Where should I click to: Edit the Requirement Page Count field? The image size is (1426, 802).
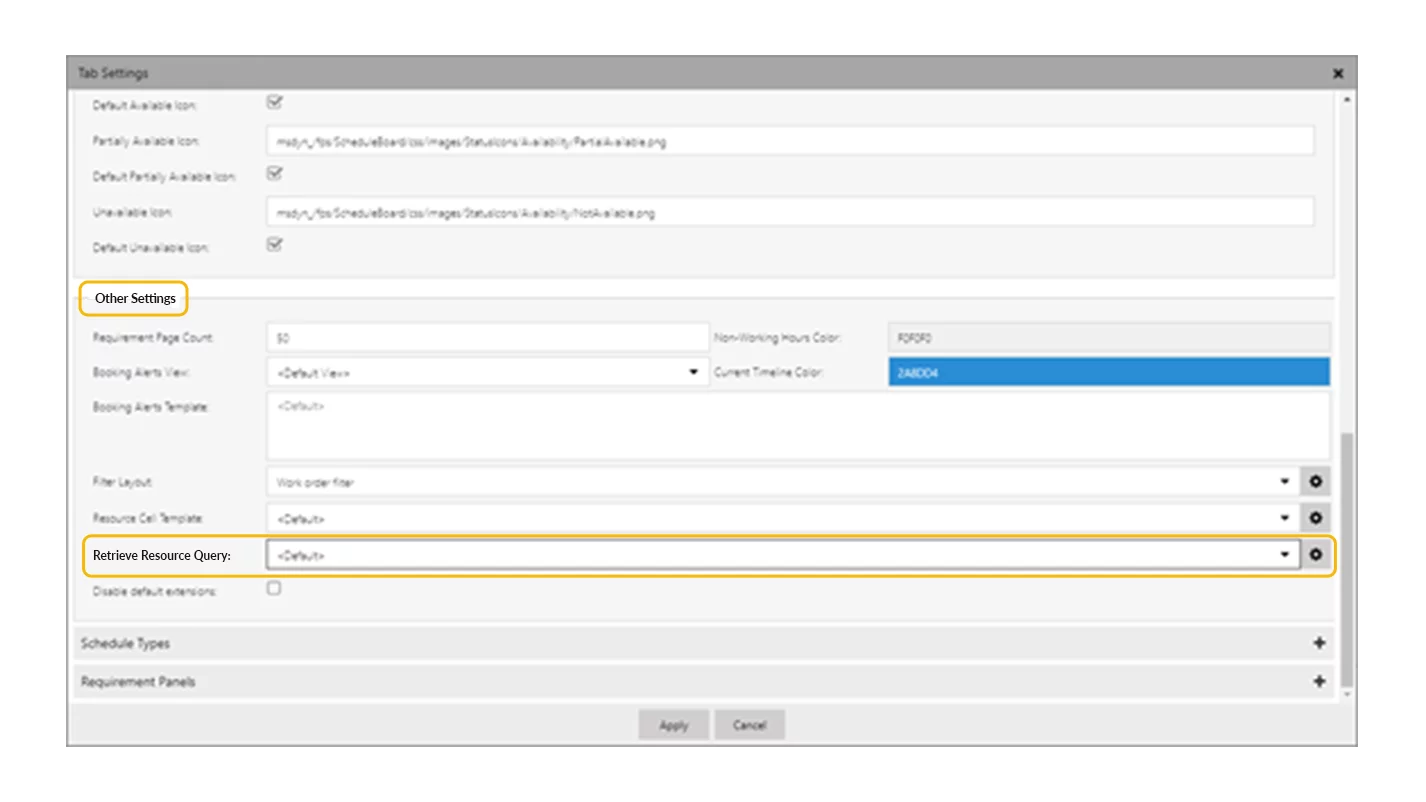point(487,337)
